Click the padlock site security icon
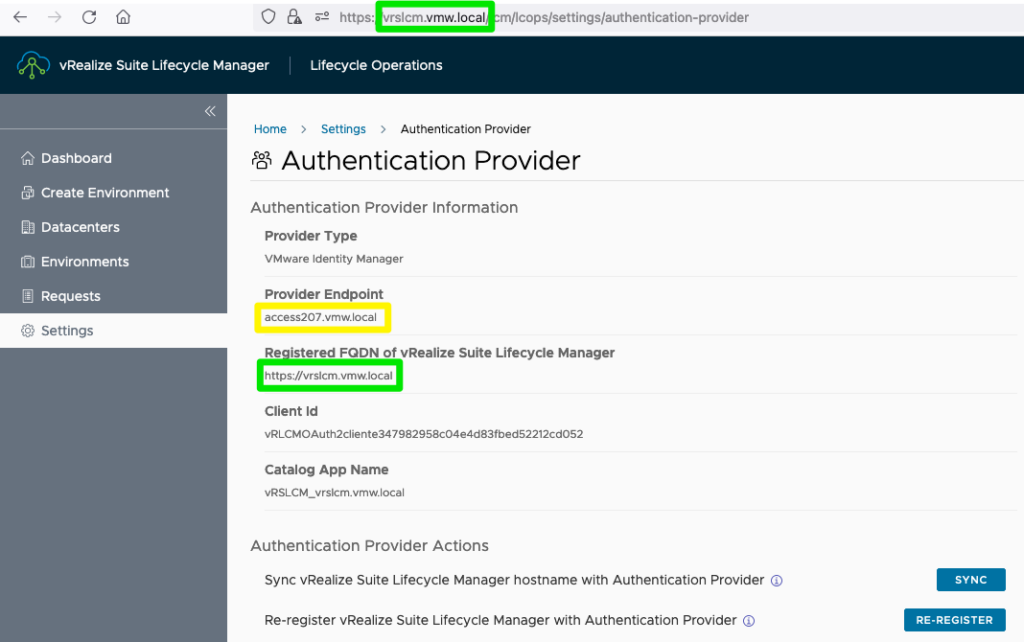This screenshot has height=642, width=1024. pos(295,17)
